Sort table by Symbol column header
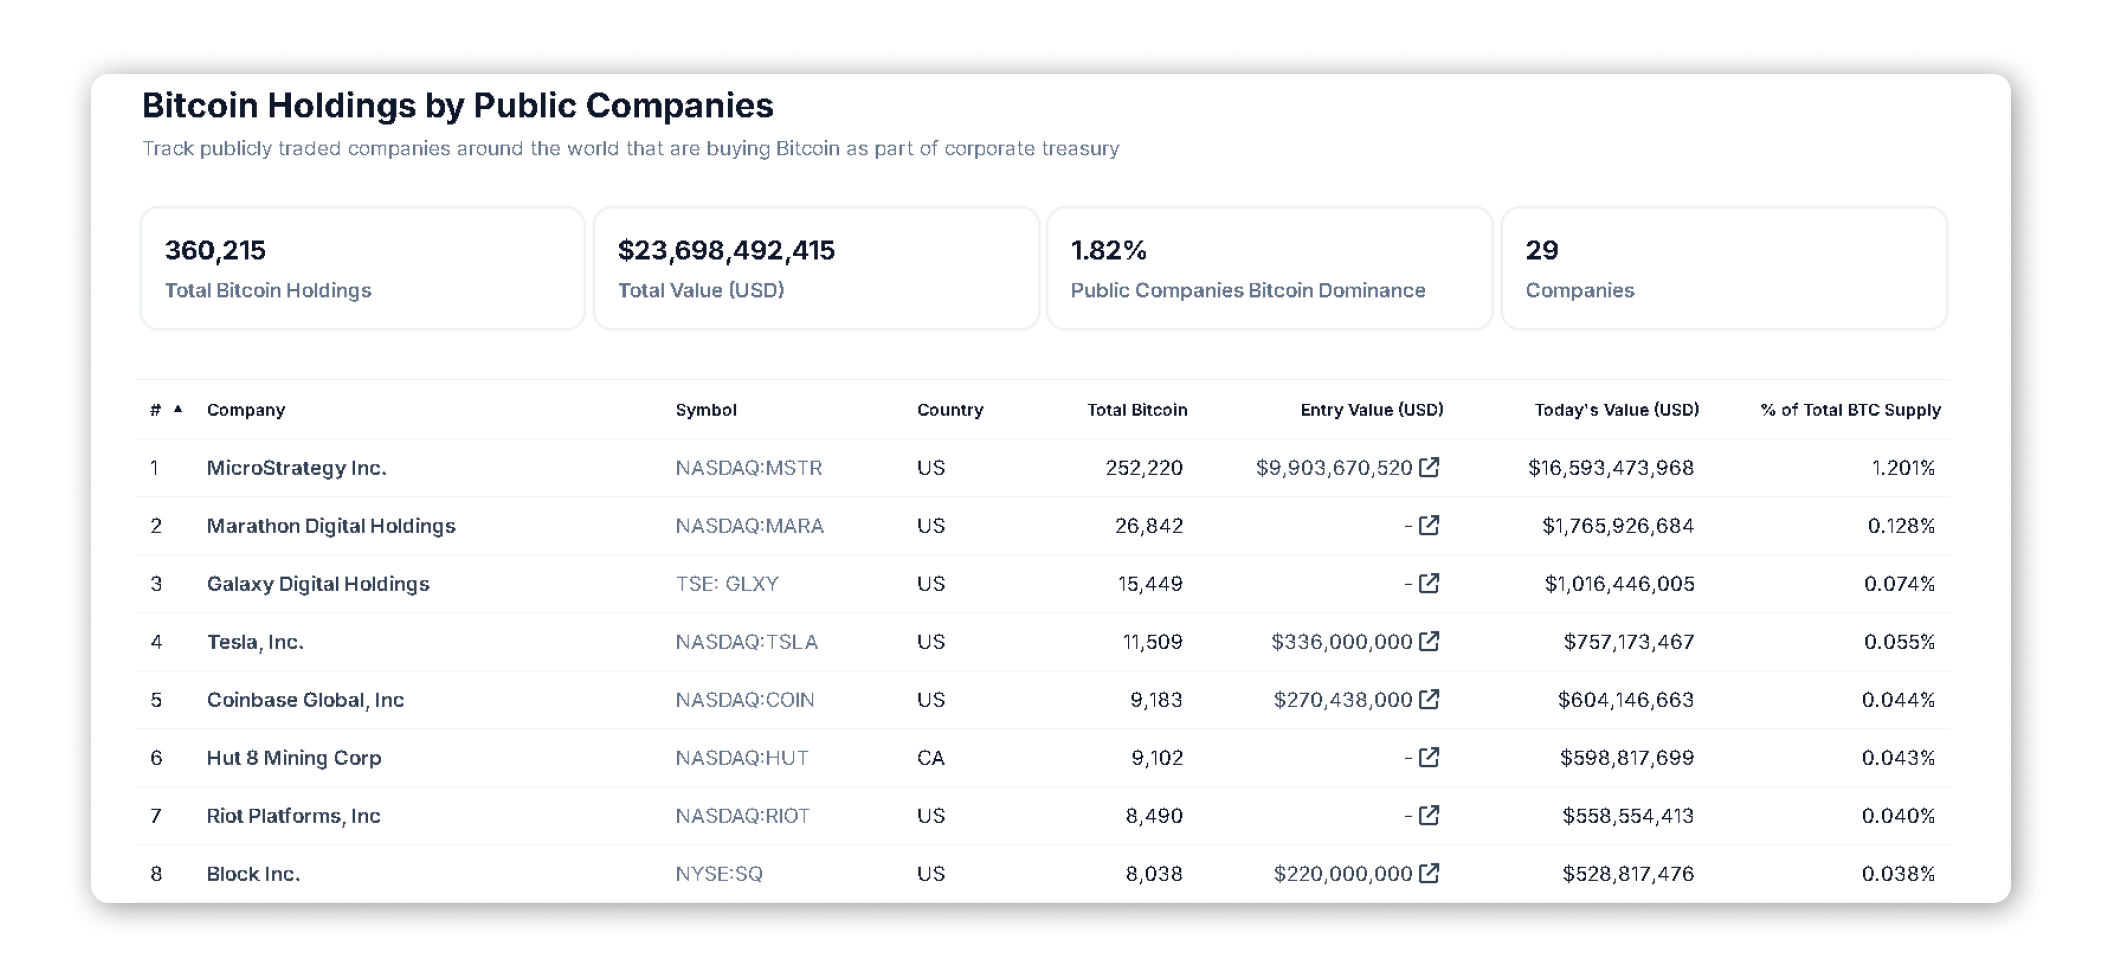This screenshot has width=2101, height=977. point(706,410)
